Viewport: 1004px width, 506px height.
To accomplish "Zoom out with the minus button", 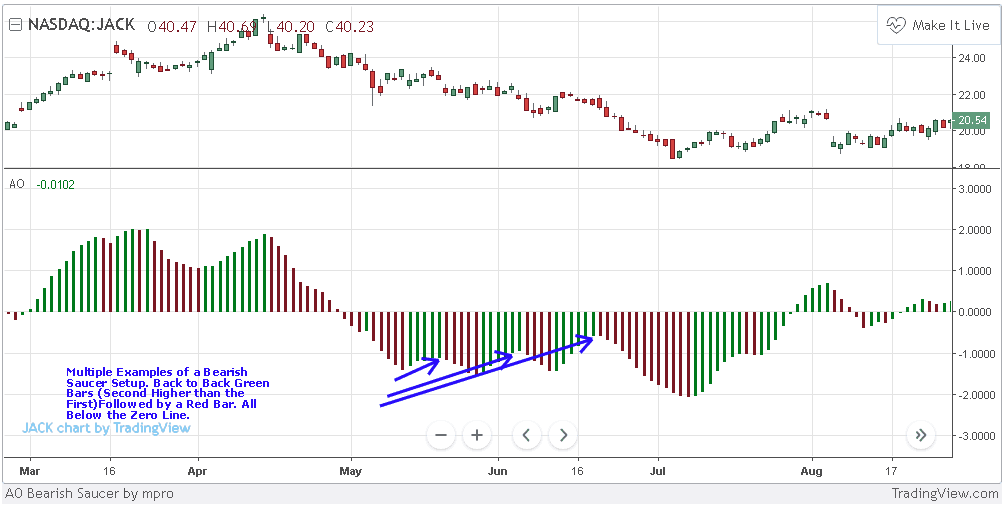I will coord(441,436).
